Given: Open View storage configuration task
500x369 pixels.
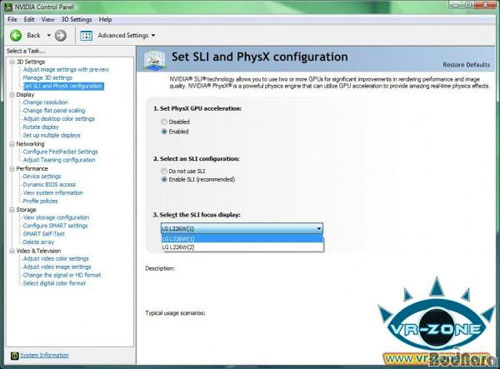Looking at the screenshot, I should [56, 217].
